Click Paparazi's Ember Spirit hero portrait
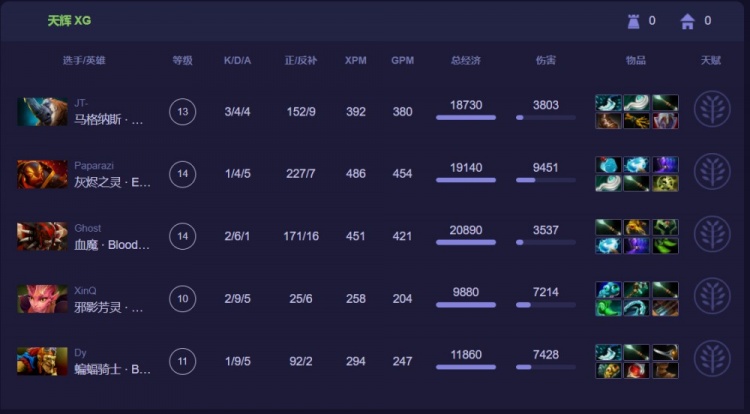 pos(42,174)
